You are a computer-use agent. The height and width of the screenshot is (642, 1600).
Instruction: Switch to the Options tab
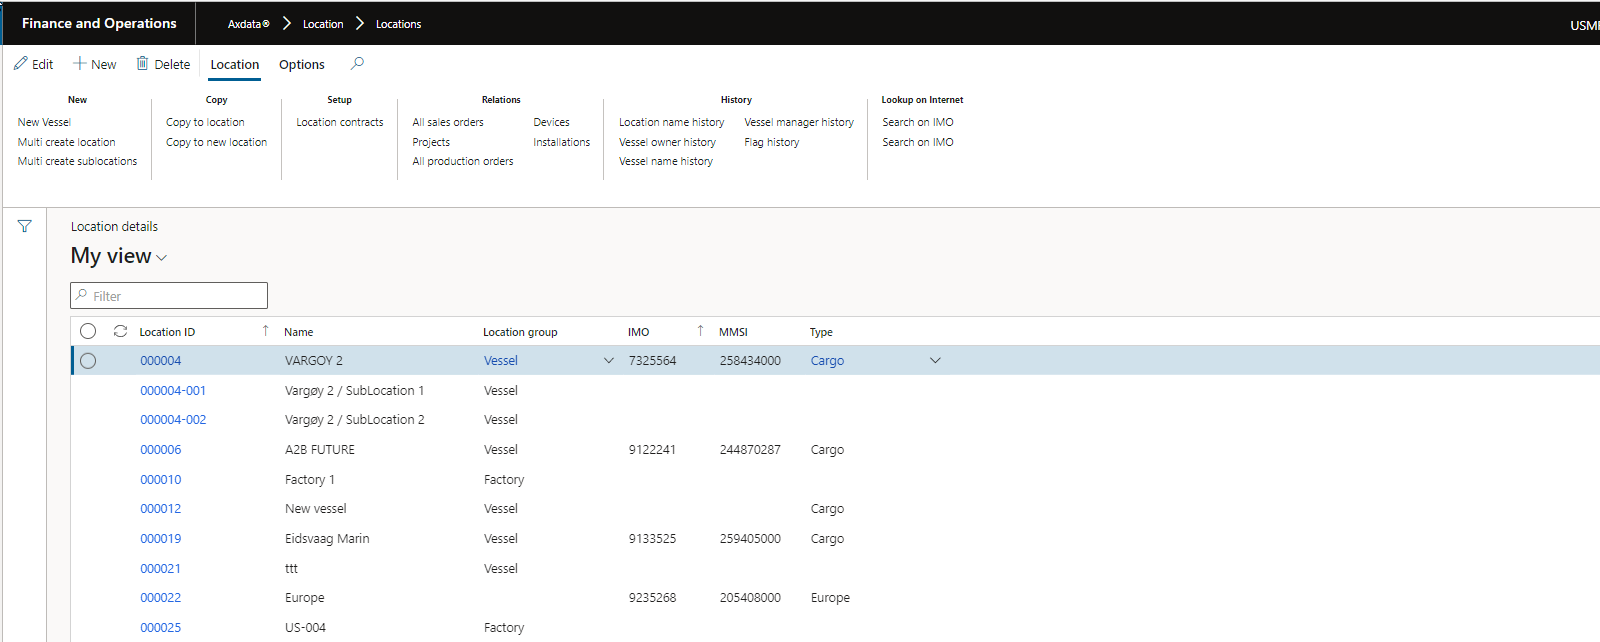(302, 64)
